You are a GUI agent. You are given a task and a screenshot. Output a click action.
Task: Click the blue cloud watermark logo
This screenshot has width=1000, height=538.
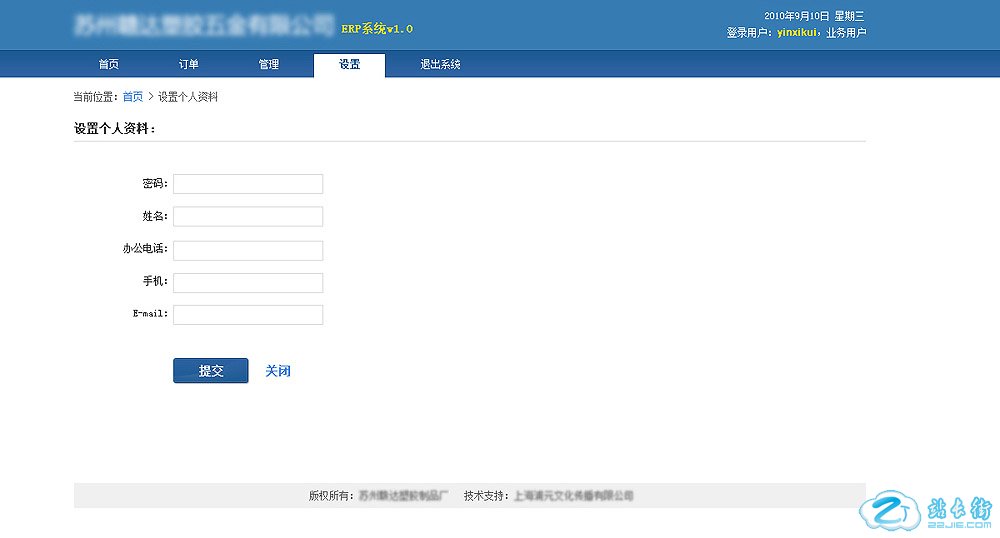(886, 512)
